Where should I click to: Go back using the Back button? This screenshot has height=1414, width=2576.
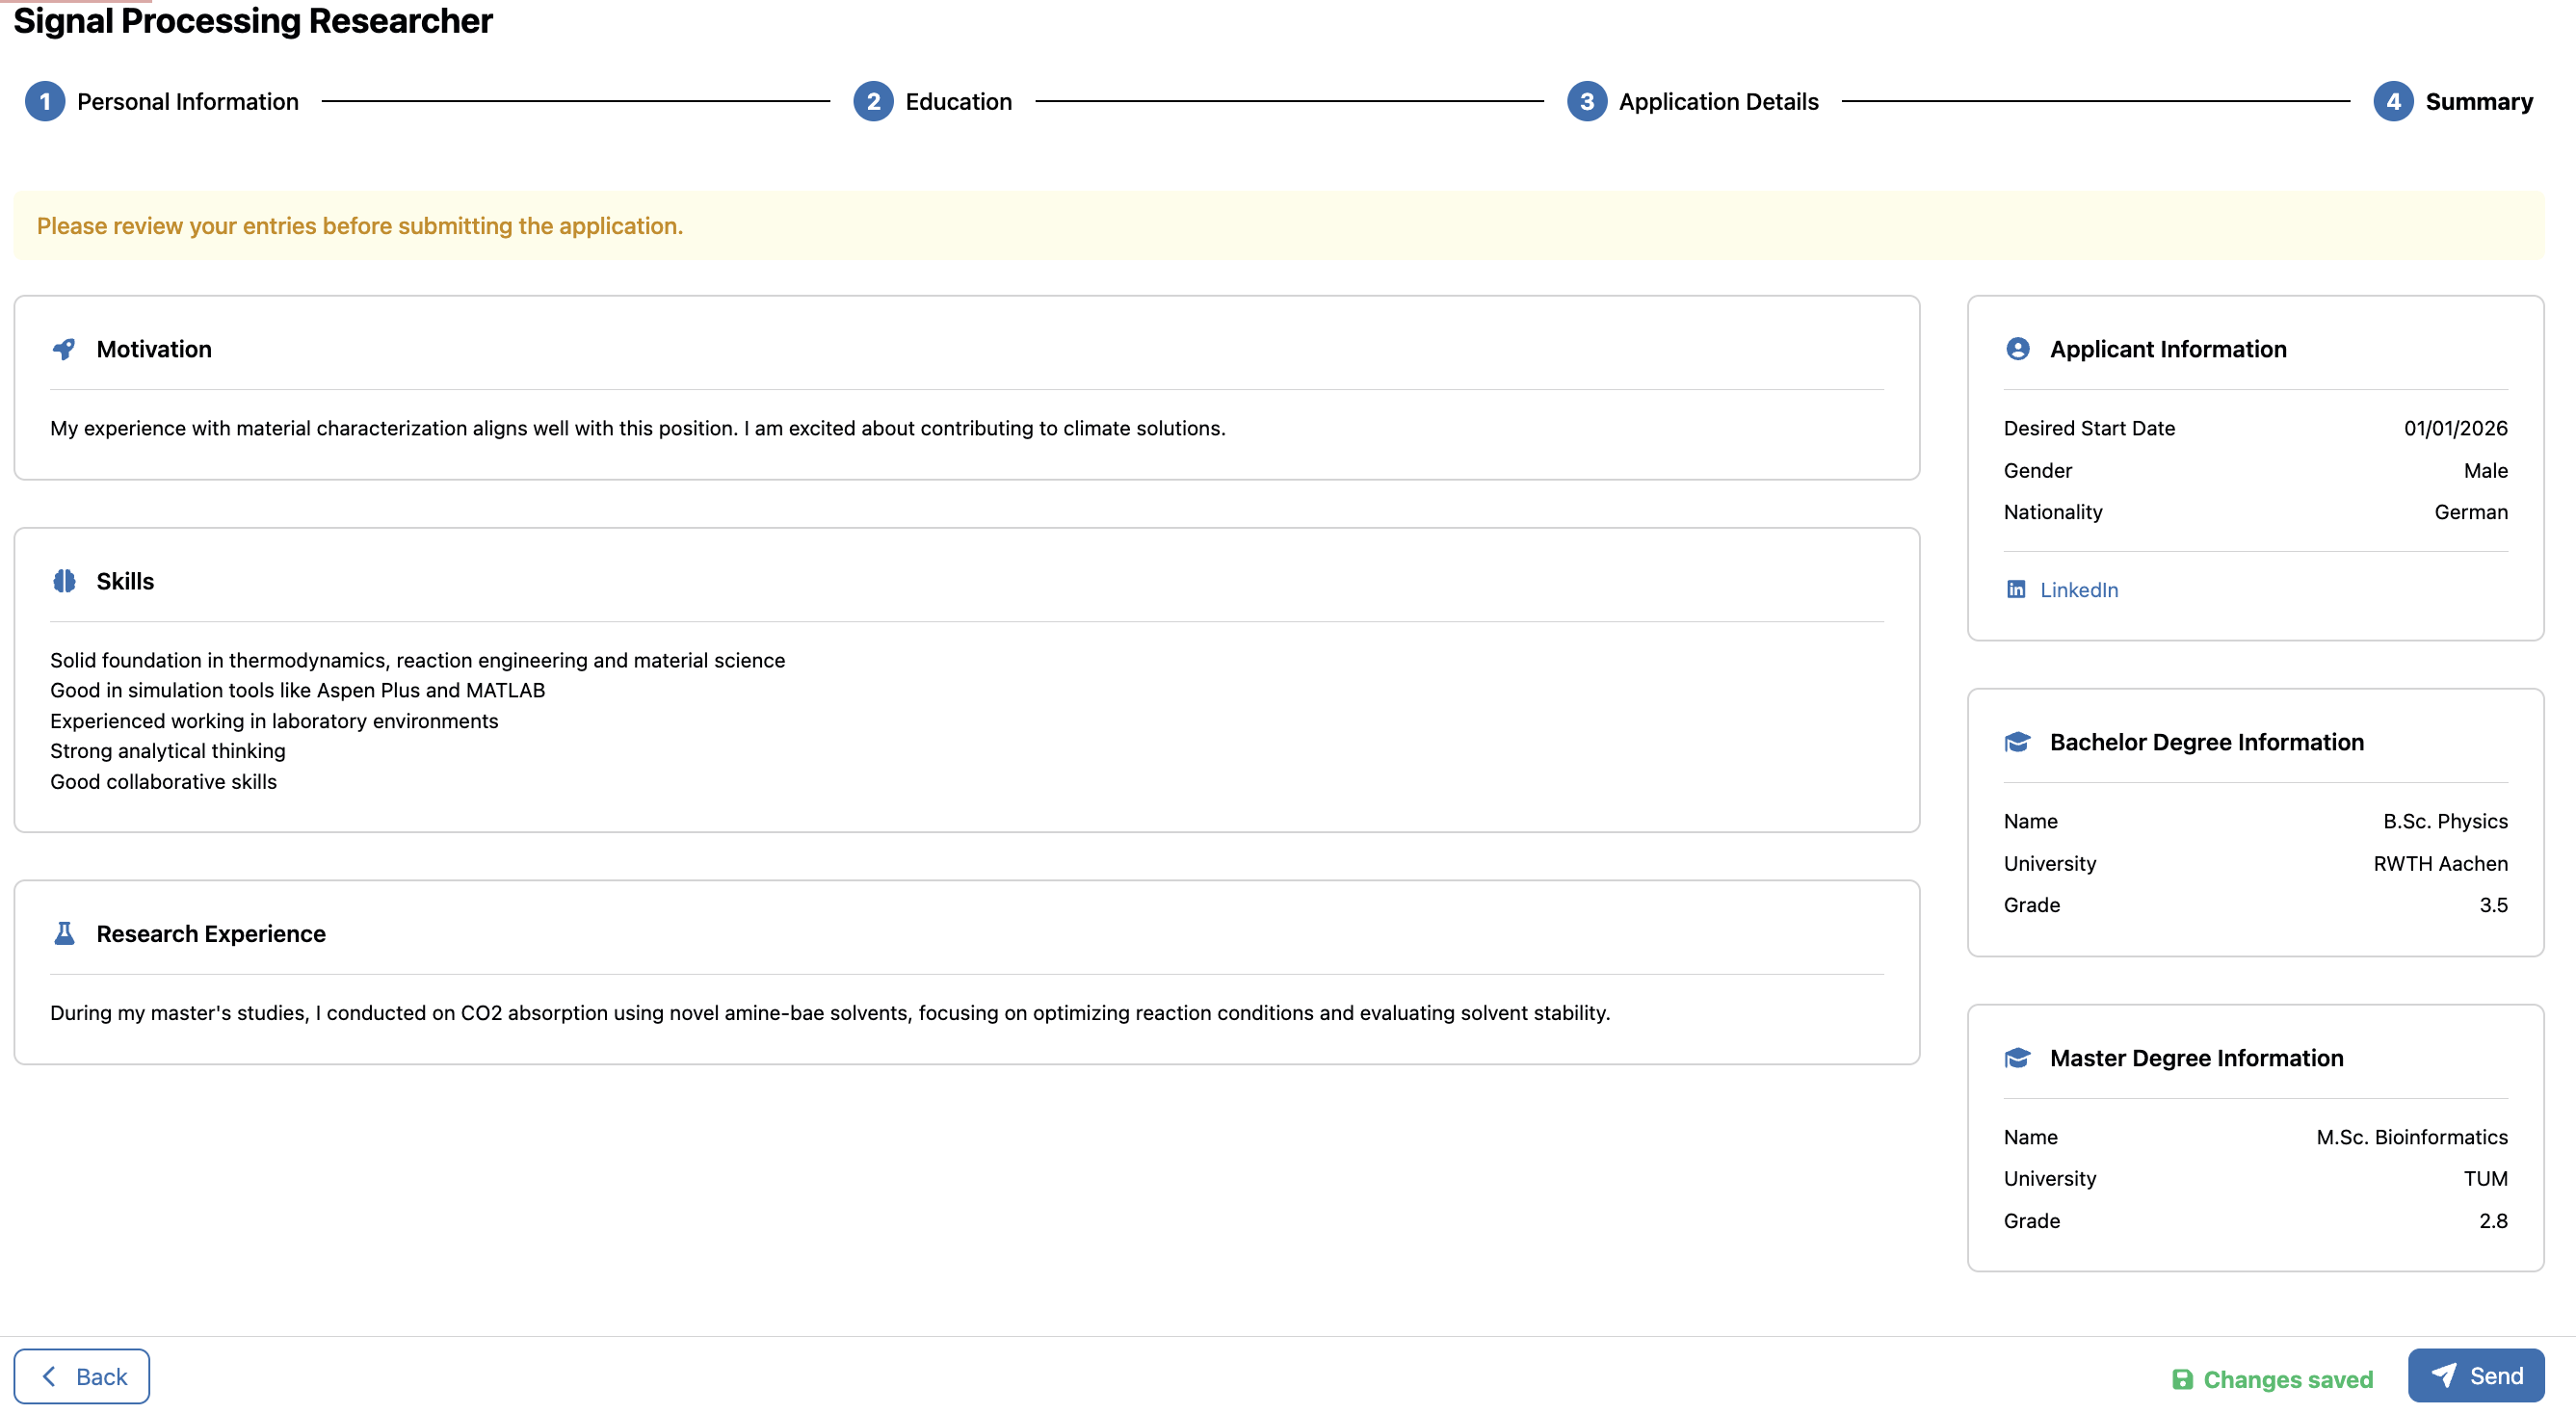[81, 1375]
